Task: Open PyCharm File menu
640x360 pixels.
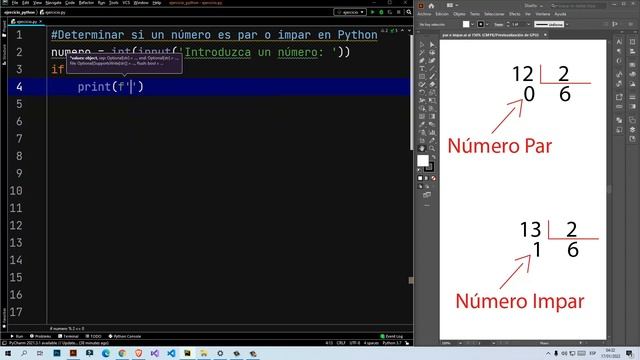Action: click(15, 3)
